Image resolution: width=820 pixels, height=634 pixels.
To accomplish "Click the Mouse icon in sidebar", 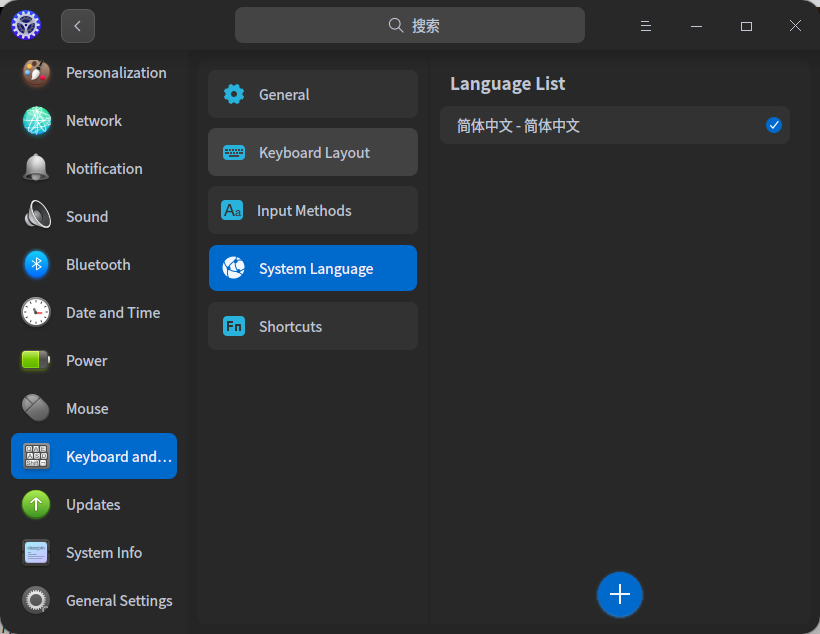I will point(36,409).
